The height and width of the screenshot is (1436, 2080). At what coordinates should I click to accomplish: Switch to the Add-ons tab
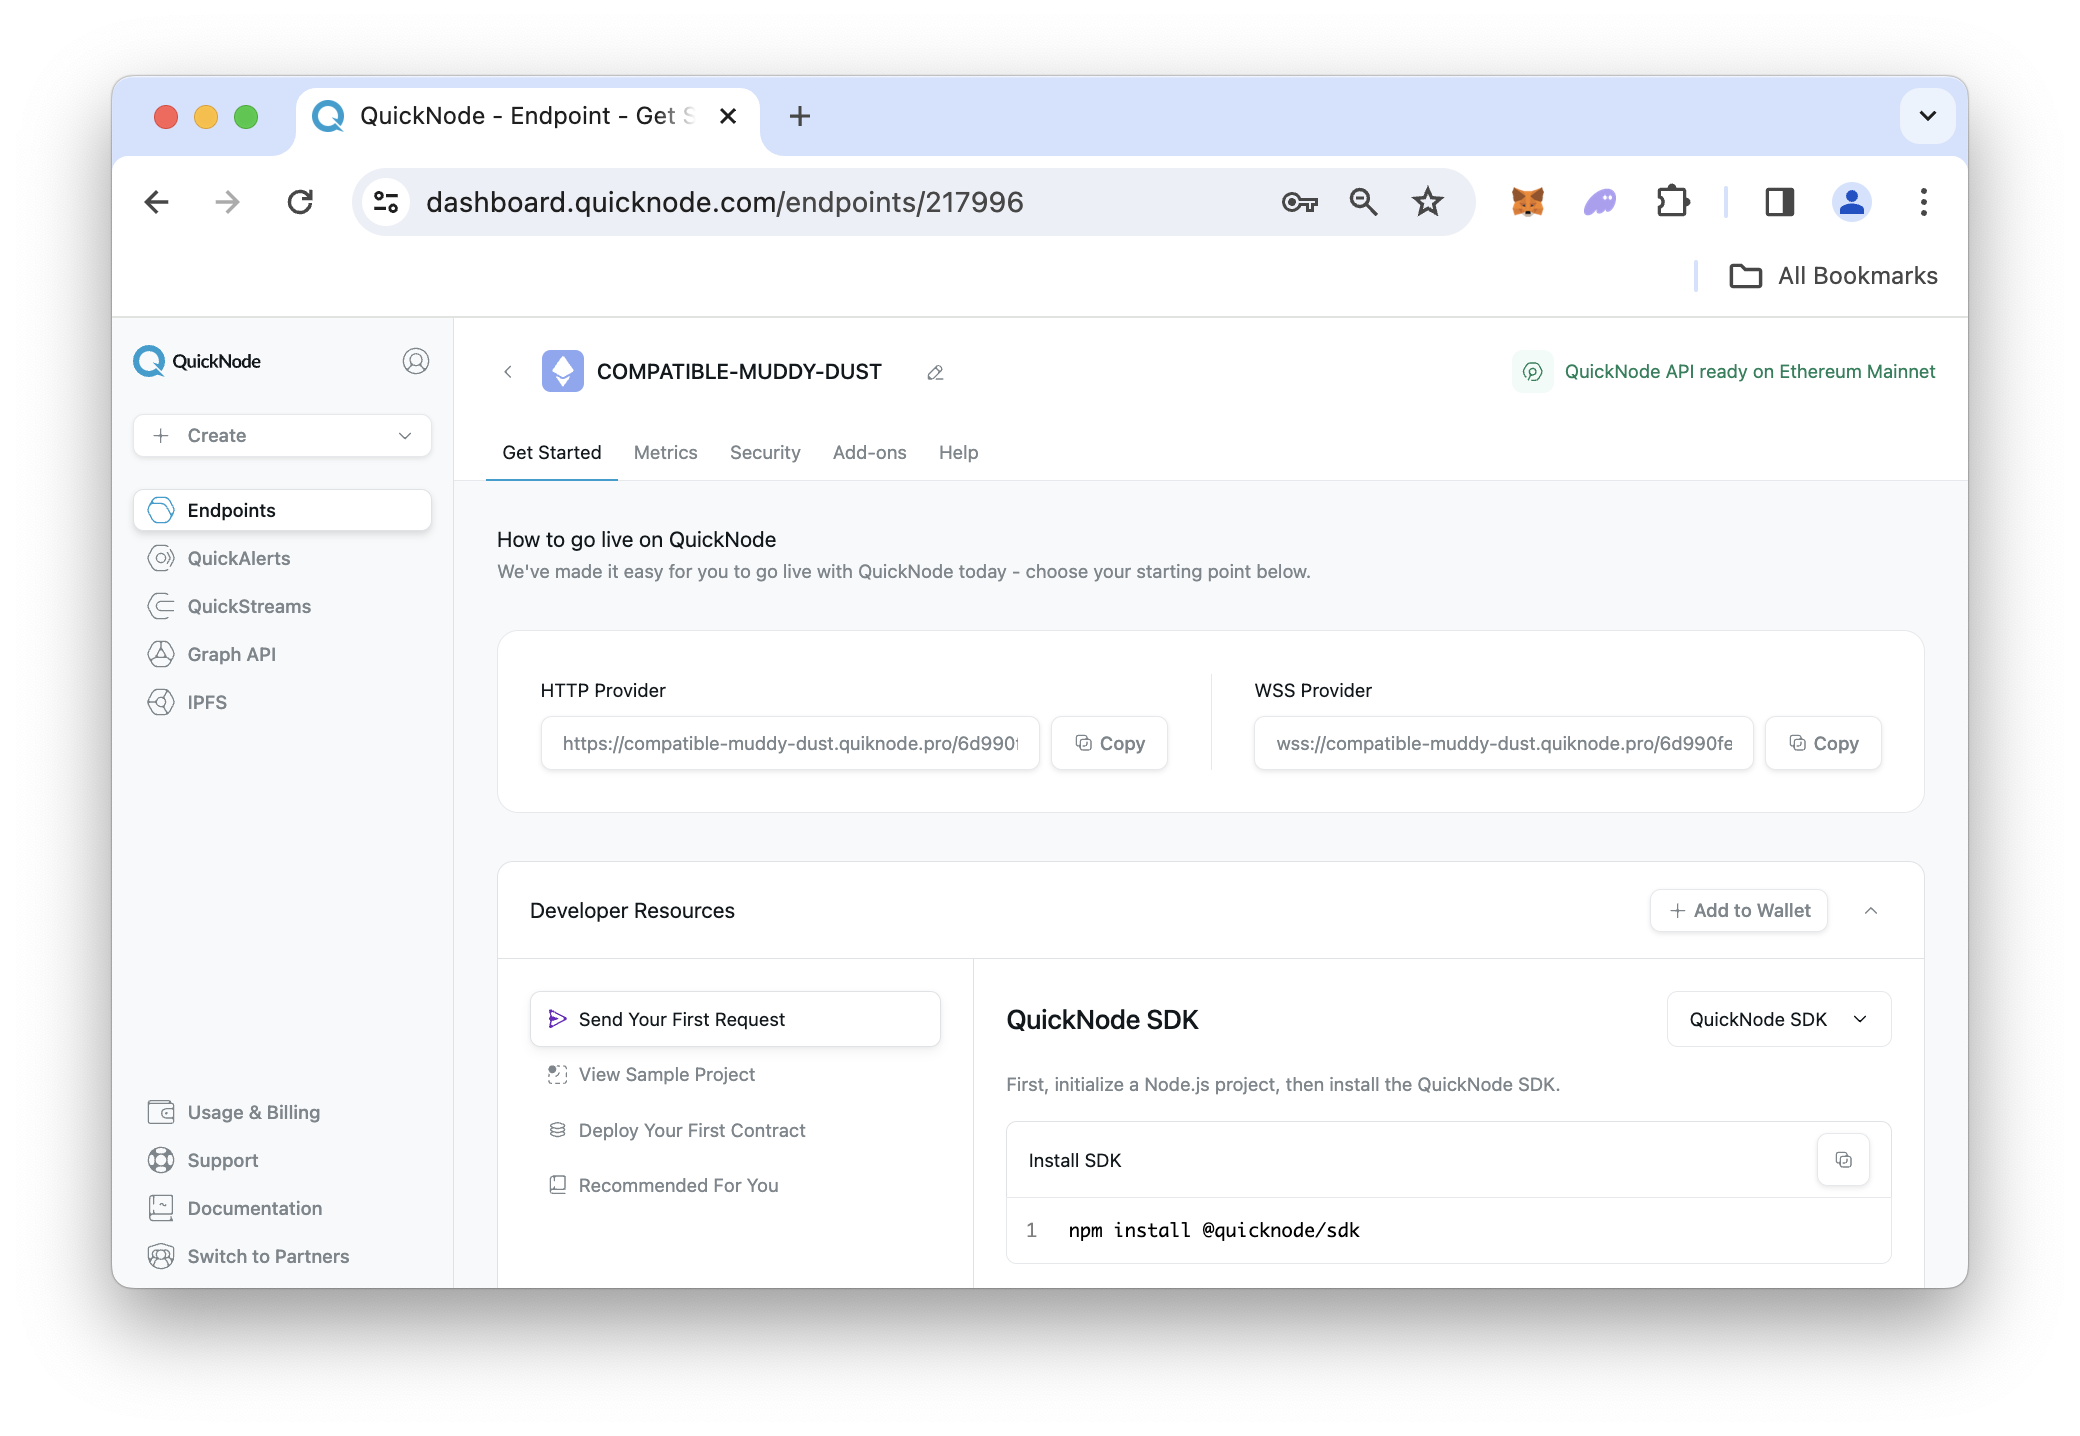coord(870,453)
